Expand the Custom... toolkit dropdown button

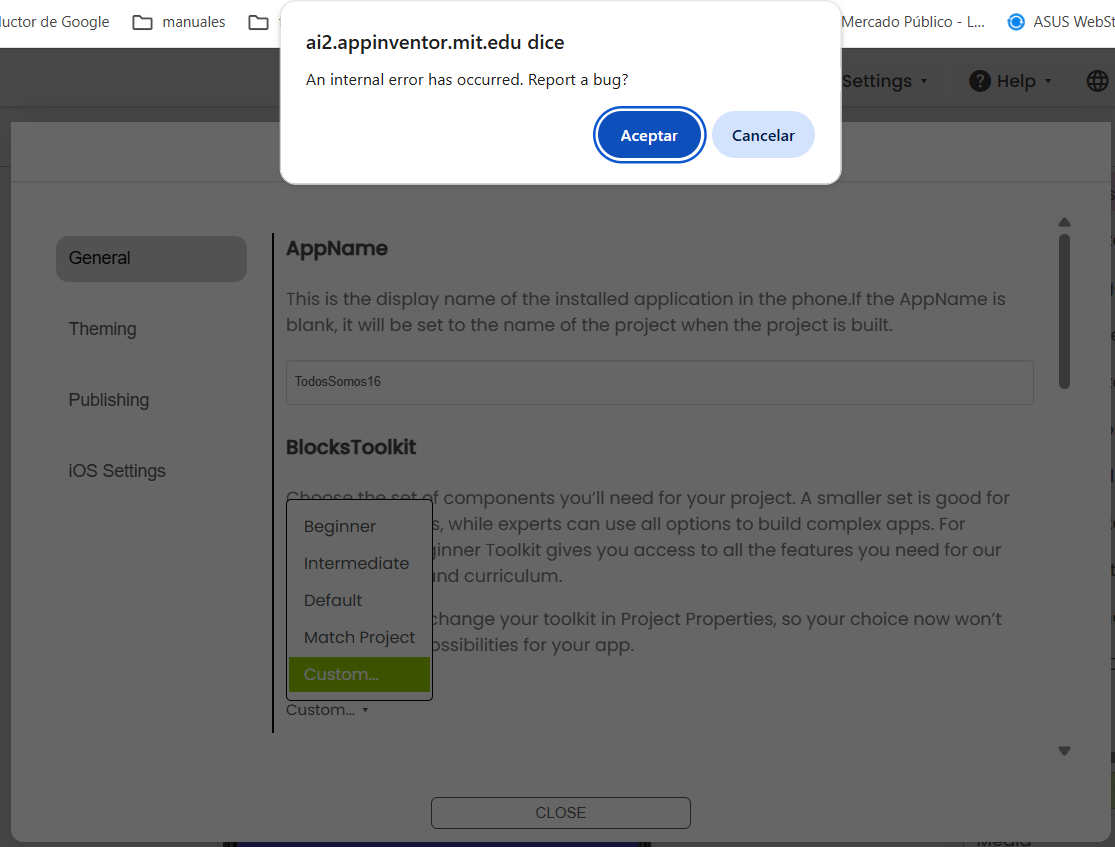pos(327,710)
